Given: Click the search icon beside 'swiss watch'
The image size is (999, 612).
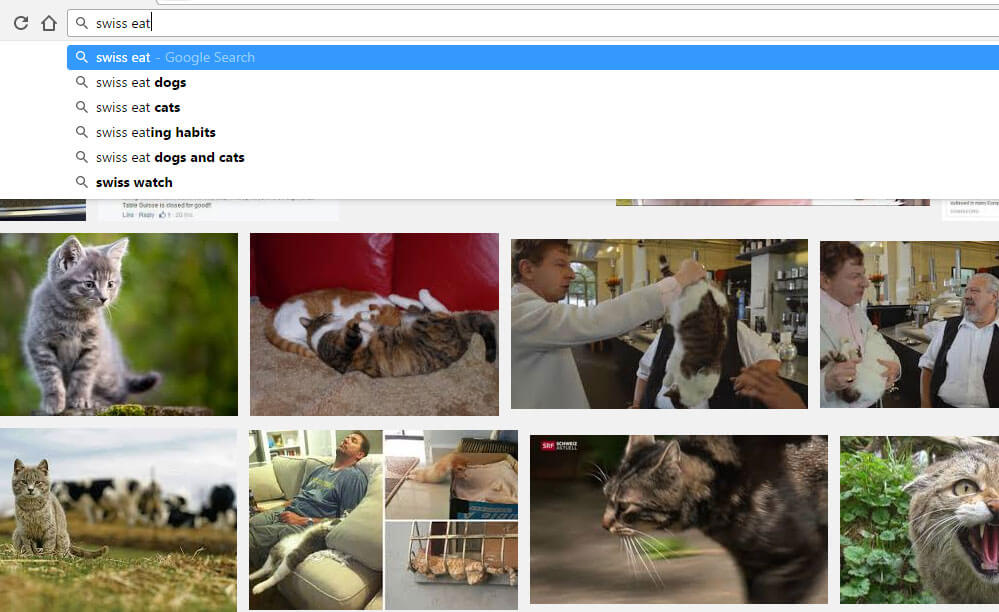Looking at the screenshot, I should [82, 182].
